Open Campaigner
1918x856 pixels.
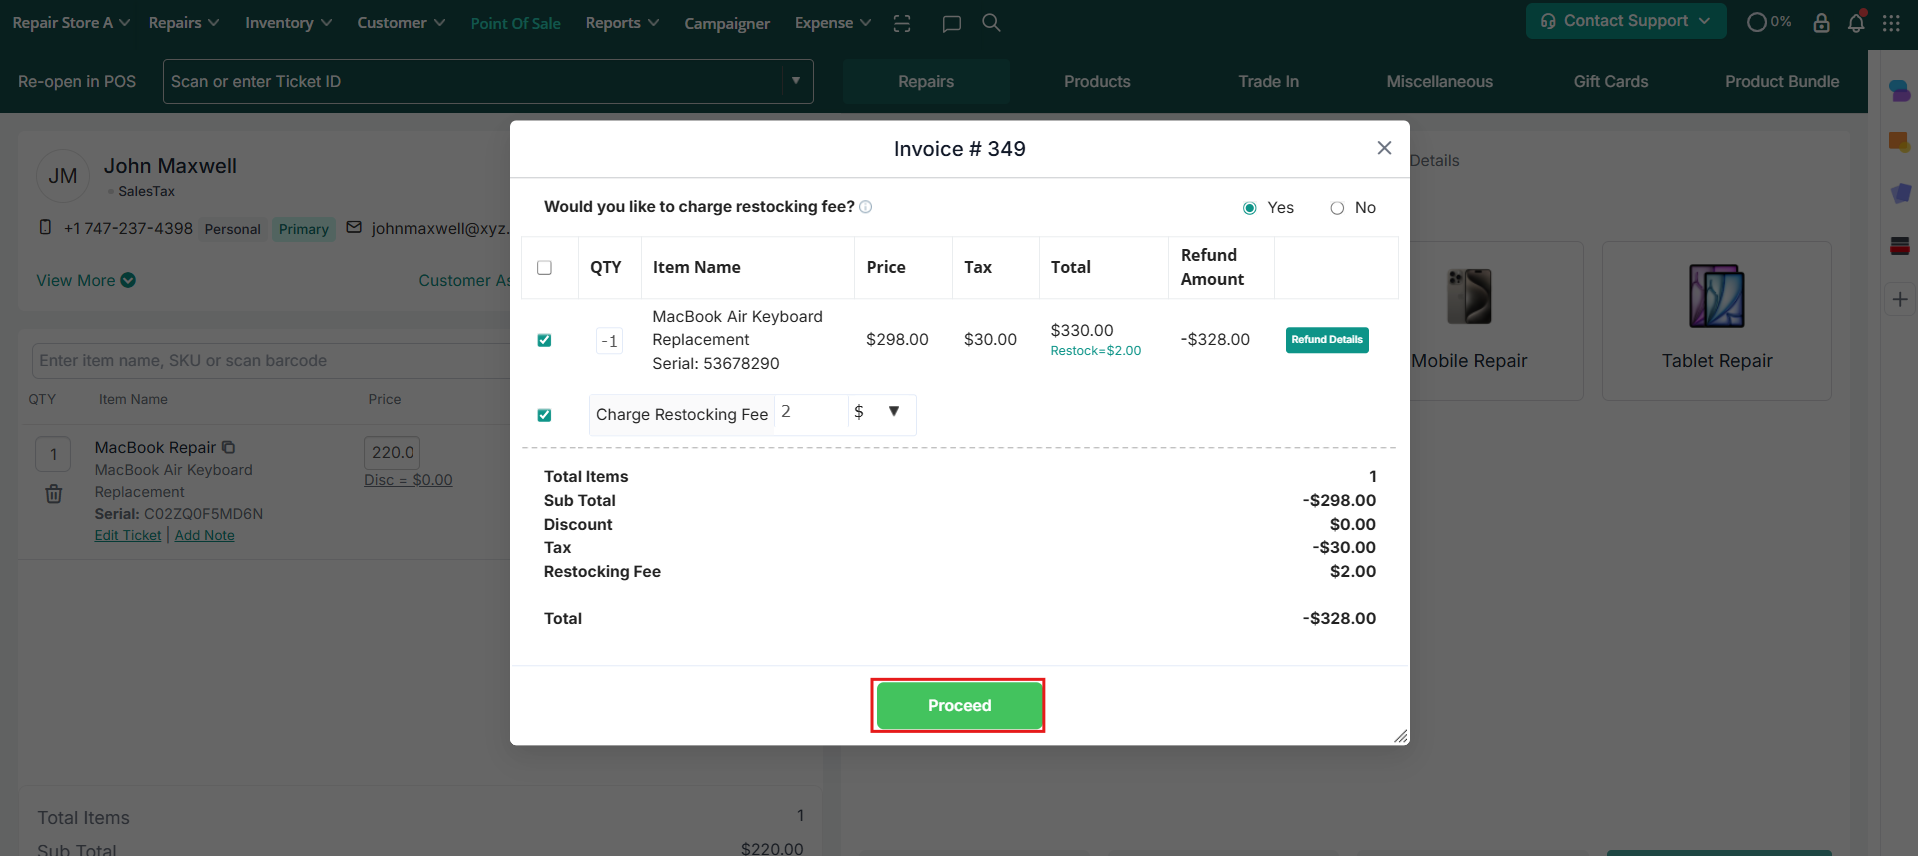727,23
